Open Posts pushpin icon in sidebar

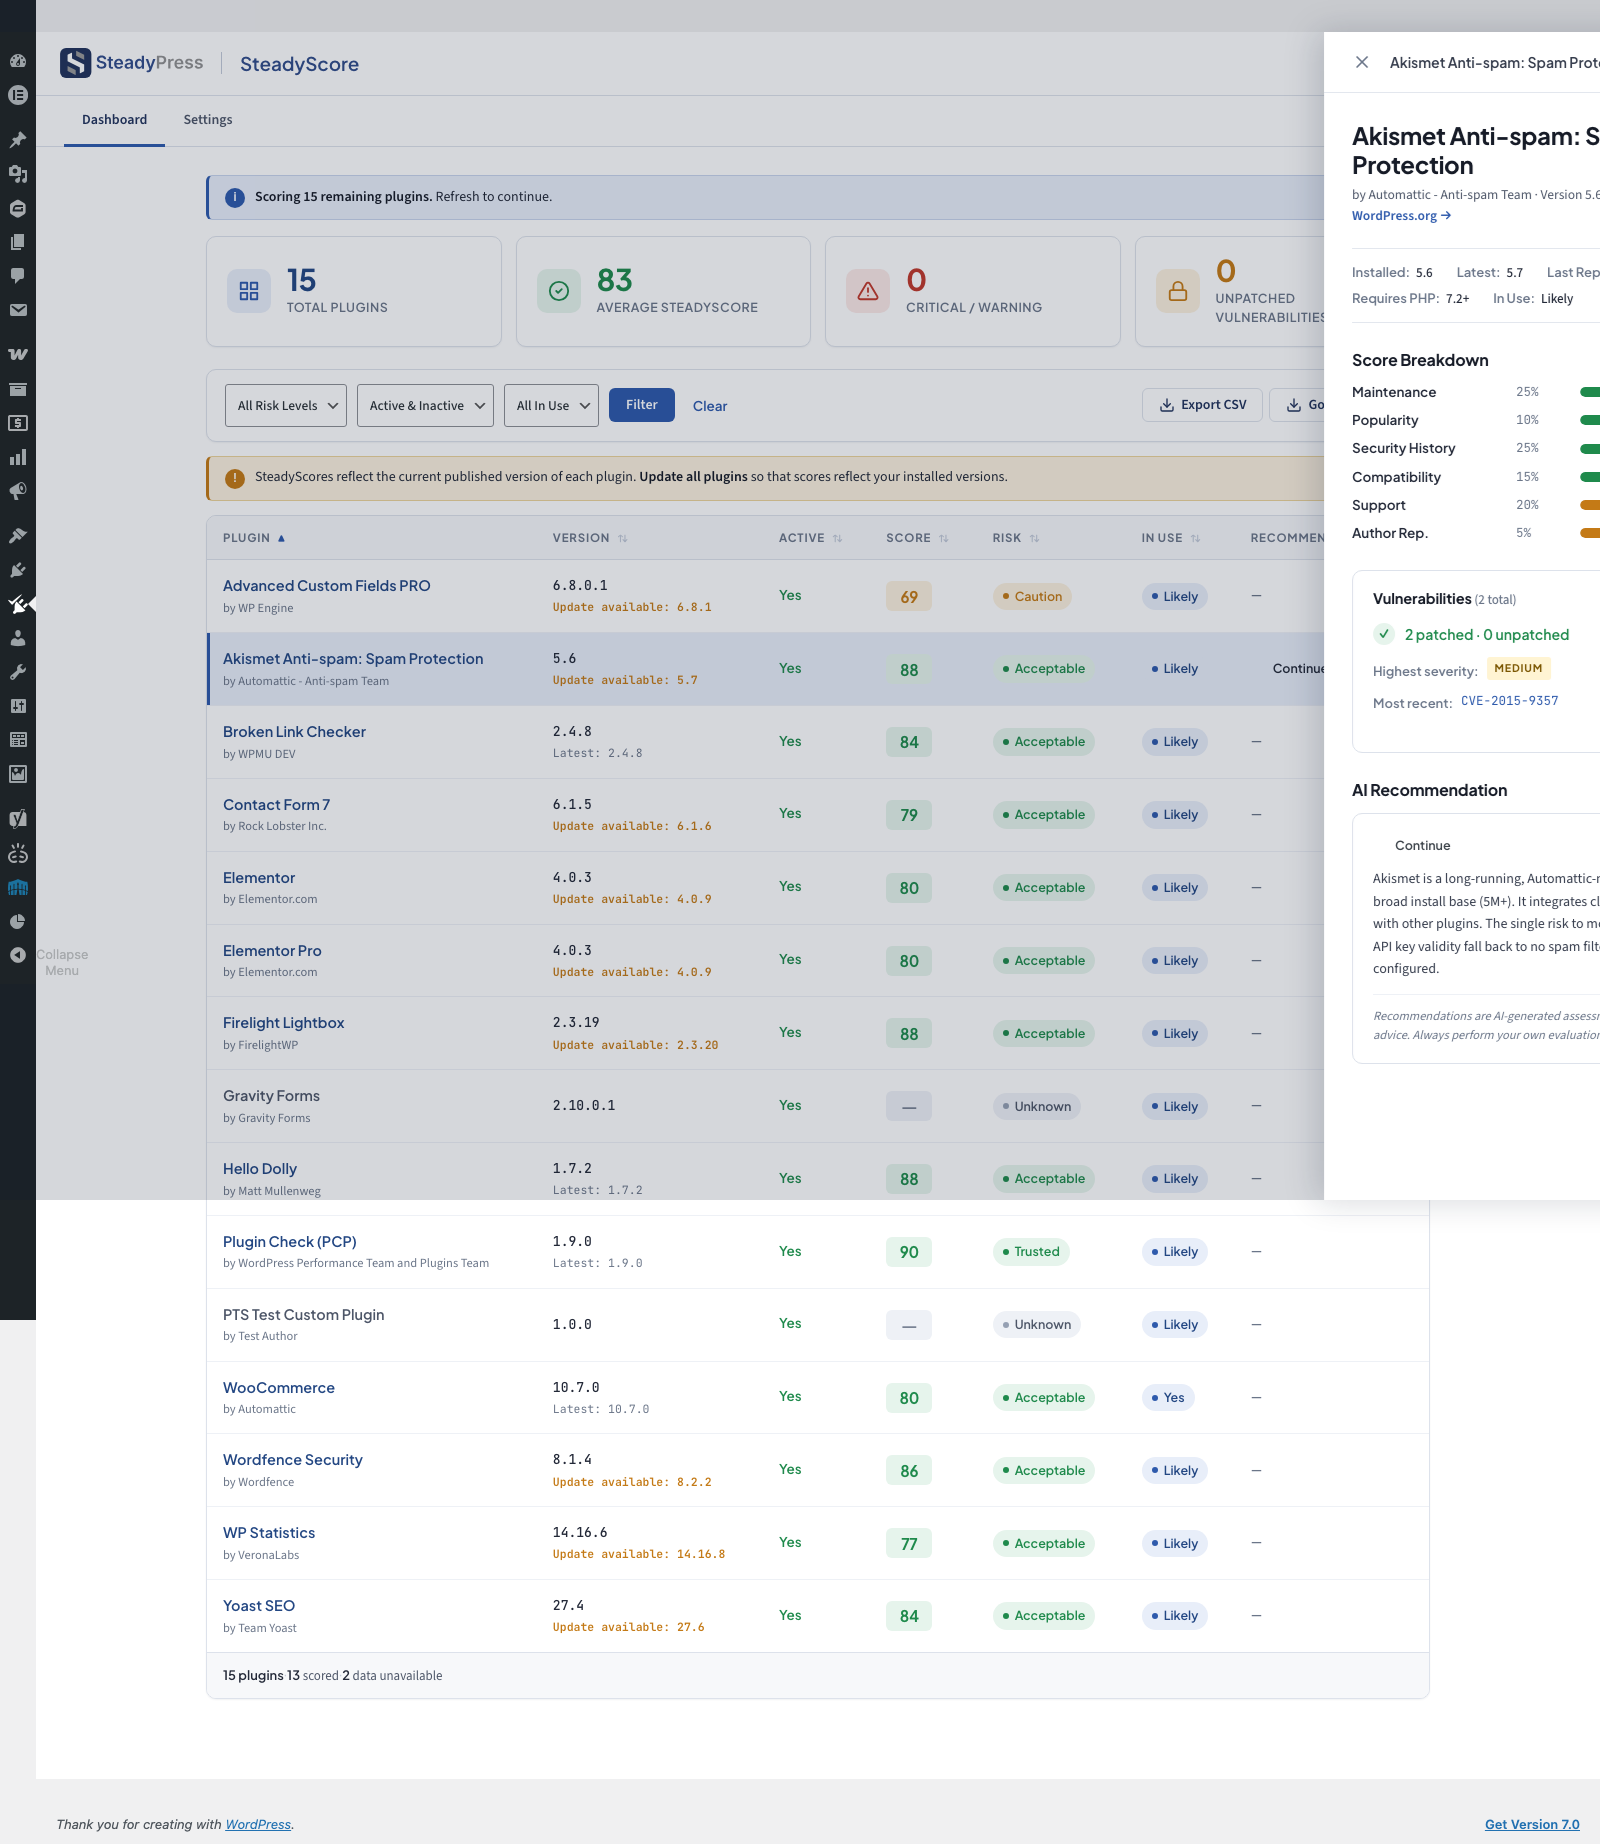pos(18,140)
